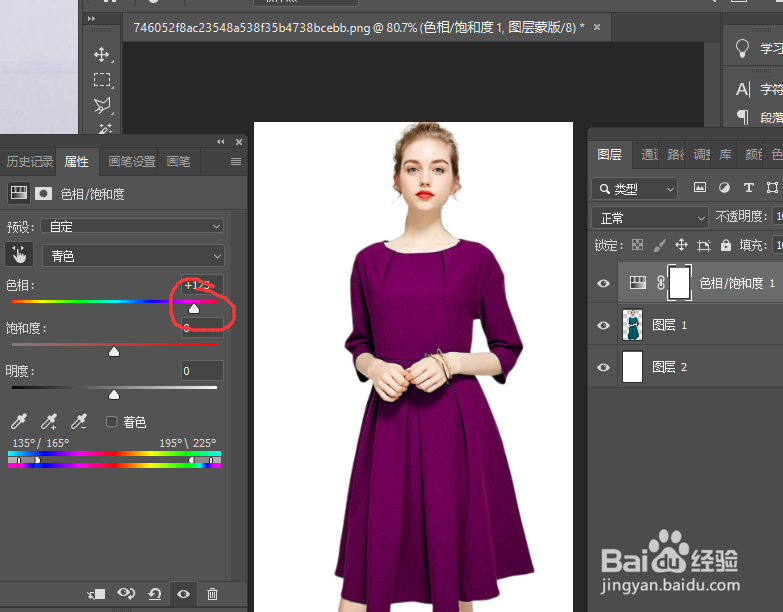Reset adjustment to defaults

pyautogui.click(x=155, y=594)
